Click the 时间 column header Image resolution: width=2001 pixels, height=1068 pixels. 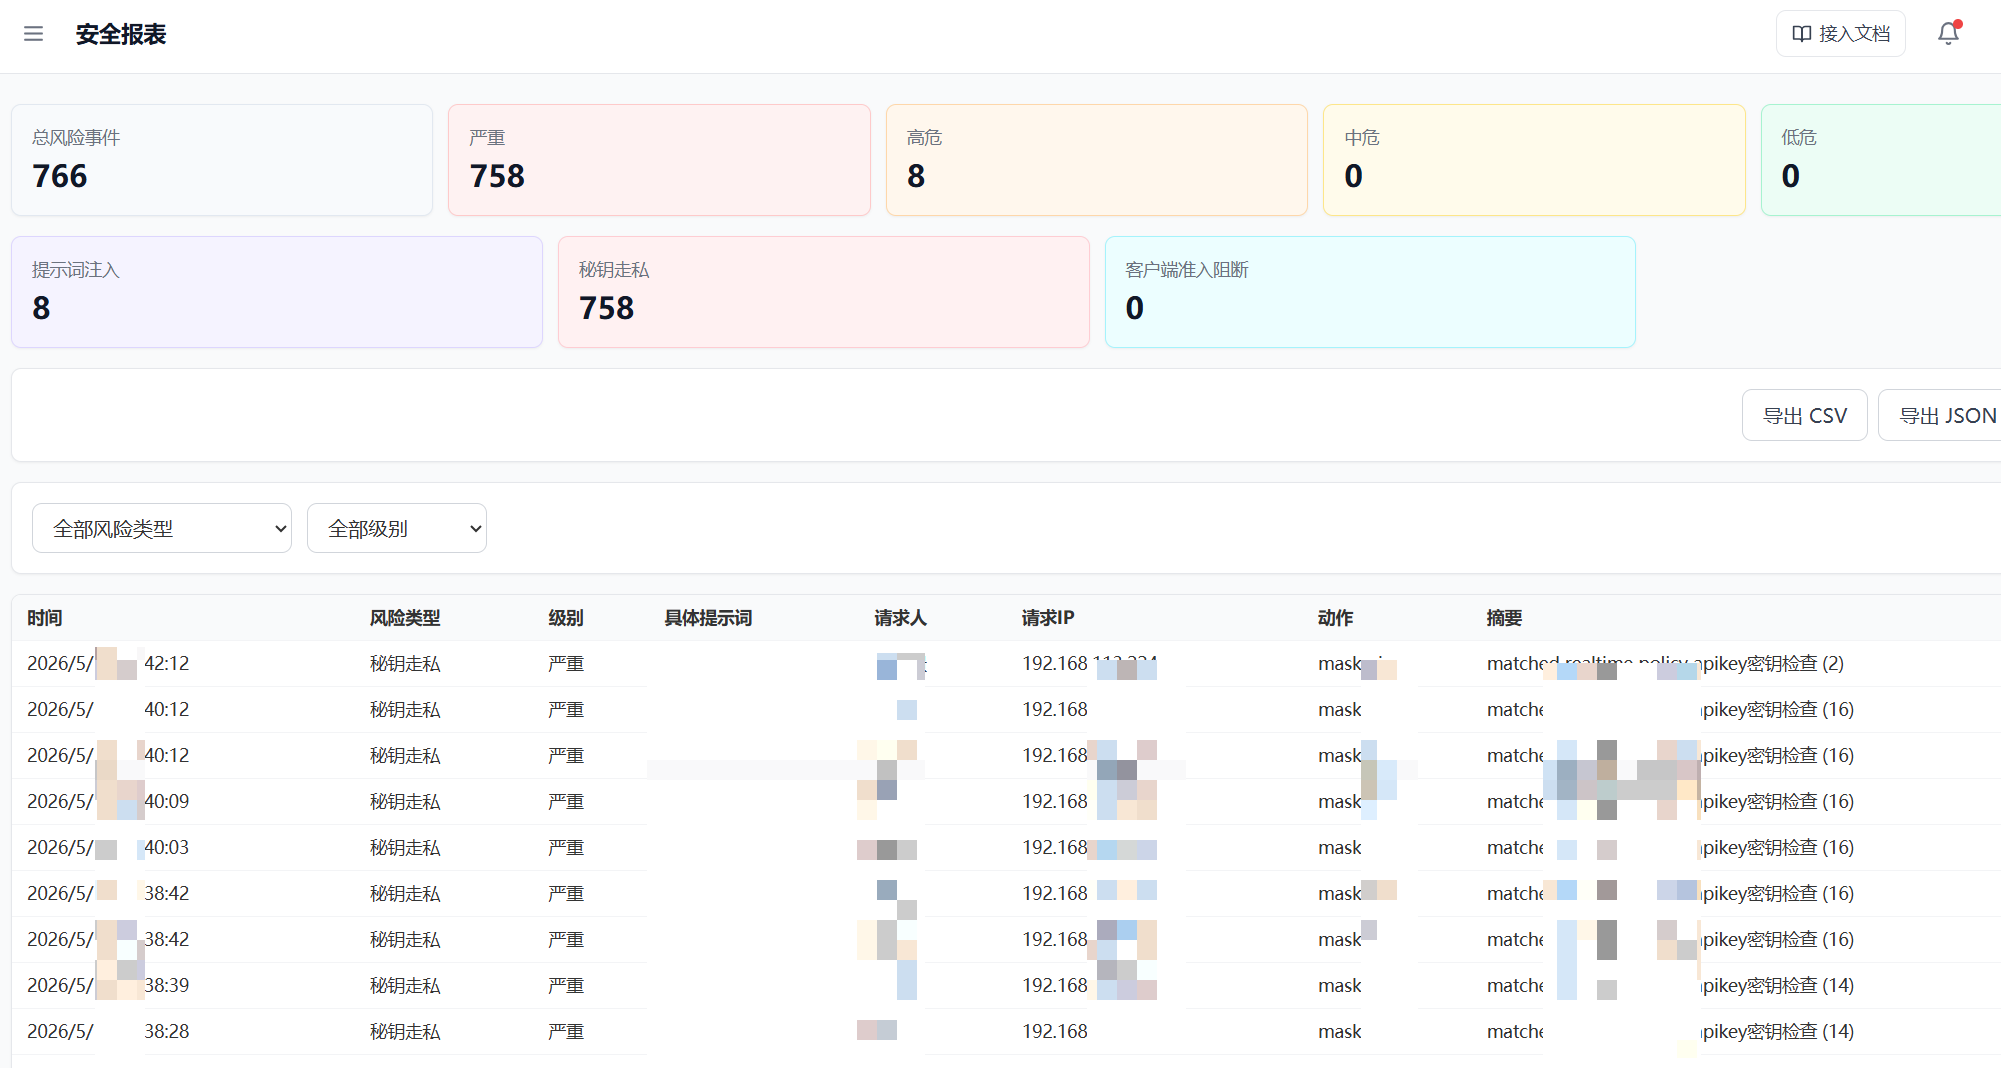[45, 618]
